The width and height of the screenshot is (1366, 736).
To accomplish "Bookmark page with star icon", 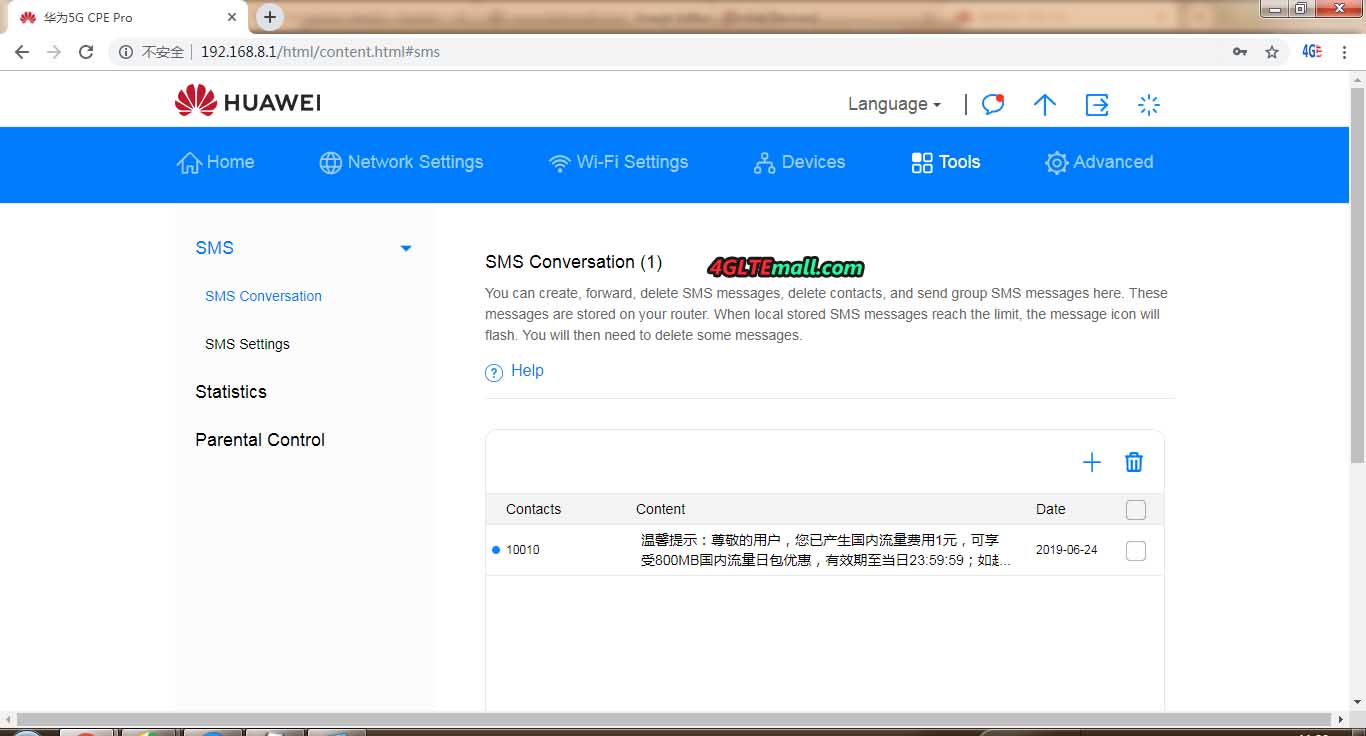I will coord(1272,52).
